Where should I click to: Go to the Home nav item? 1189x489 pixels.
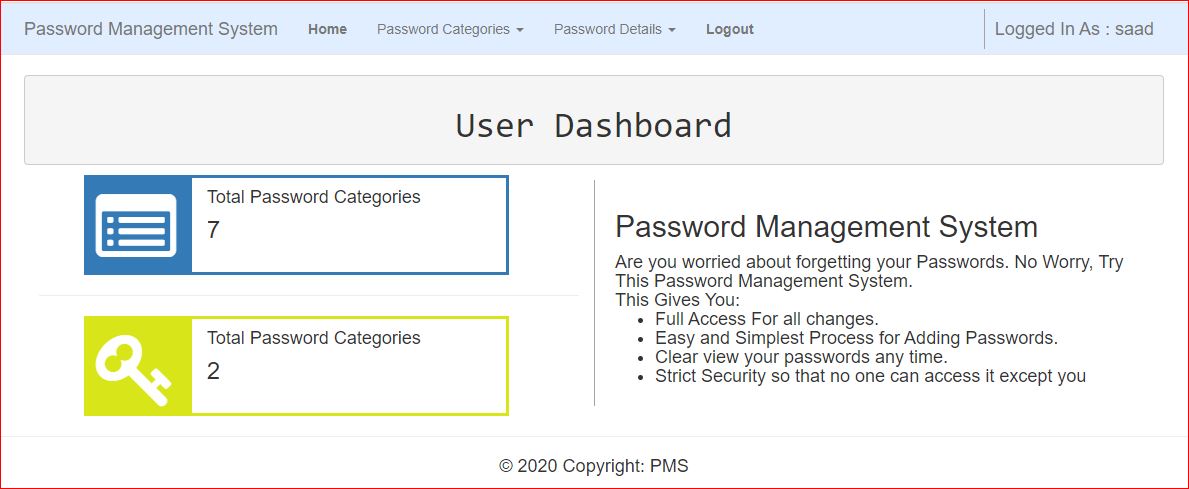(328, 30)
